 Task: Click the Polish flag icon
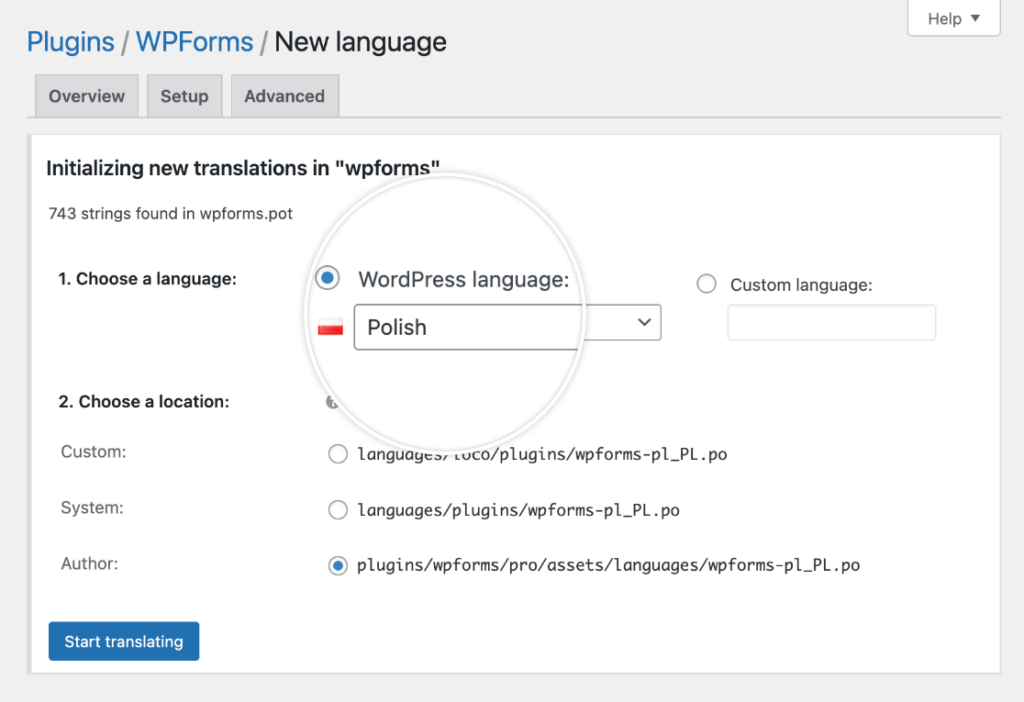point(330,324)
